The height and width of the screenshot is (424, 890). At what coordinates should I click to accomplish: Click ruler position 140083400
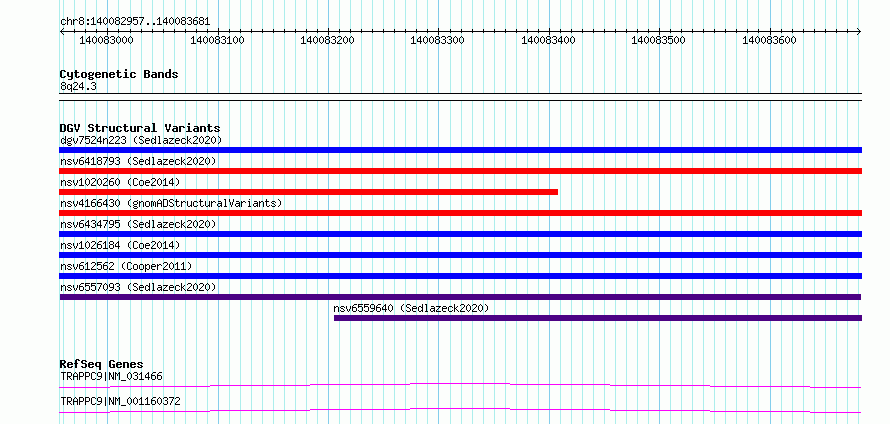(548, 40)
